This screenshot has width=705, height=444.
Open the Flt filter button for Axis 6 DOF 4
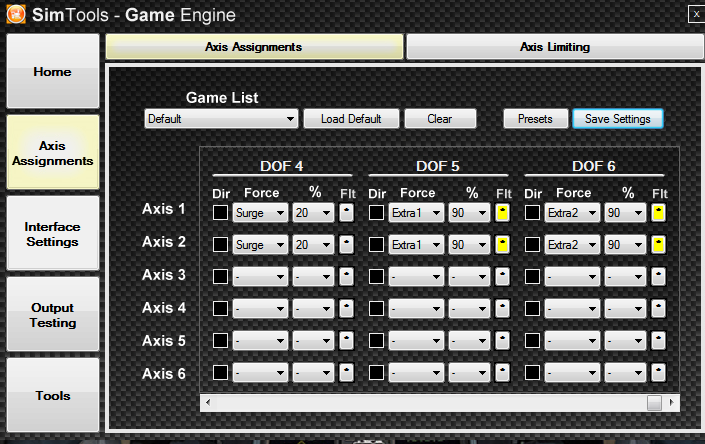[x=346, y=373]
